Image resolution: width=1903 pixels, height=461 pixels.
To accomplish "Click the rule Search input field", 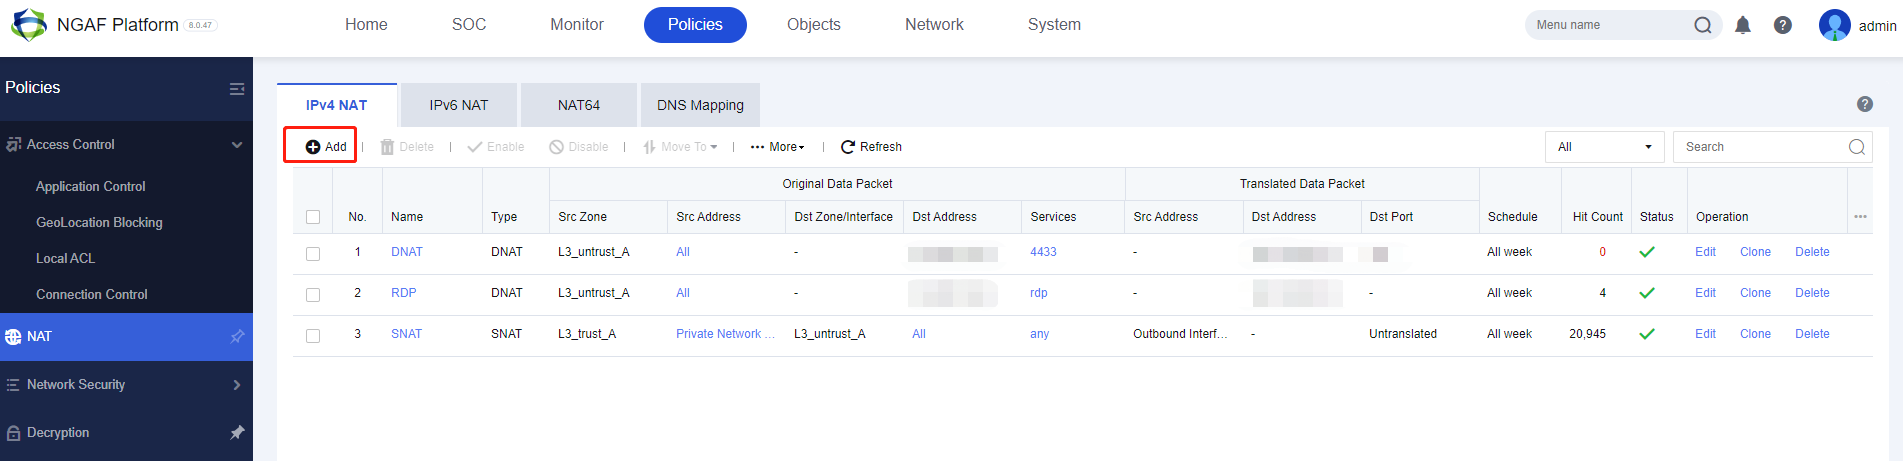I will pyautogui.click(x=1760, y=147).
